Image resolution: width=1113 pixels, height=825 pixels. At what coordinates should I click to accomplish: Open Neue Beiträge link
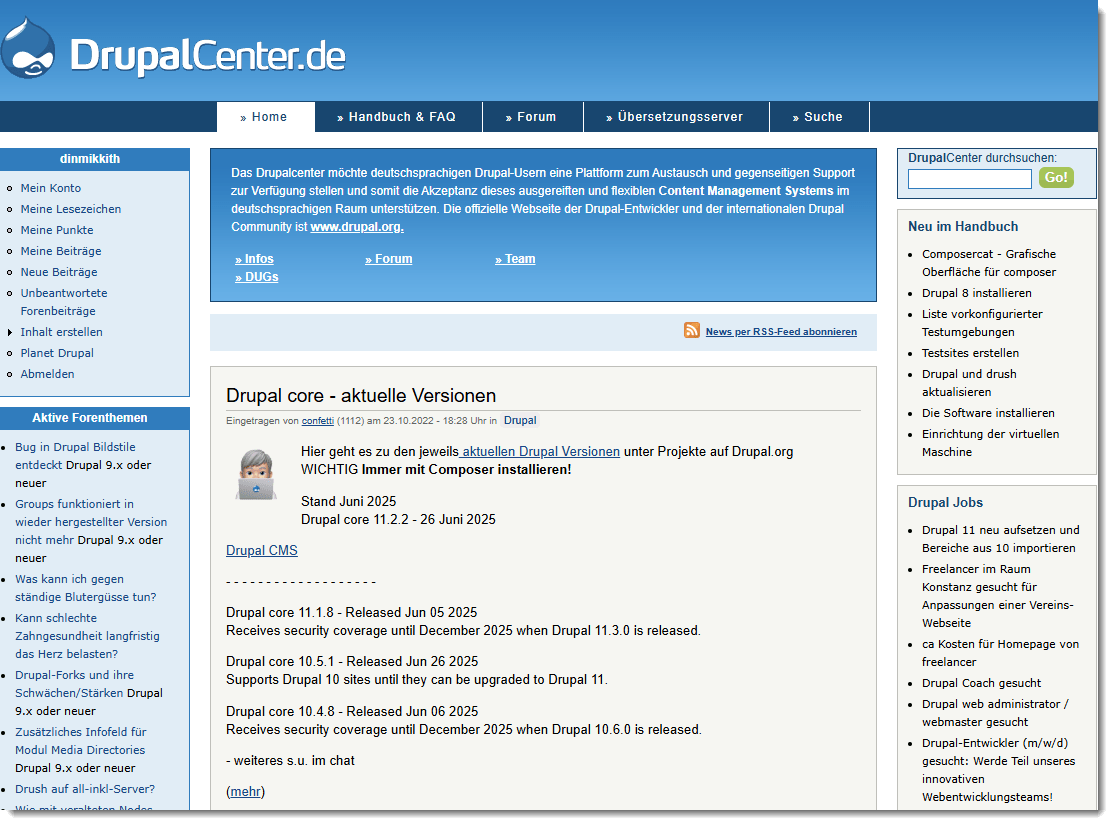59,272
